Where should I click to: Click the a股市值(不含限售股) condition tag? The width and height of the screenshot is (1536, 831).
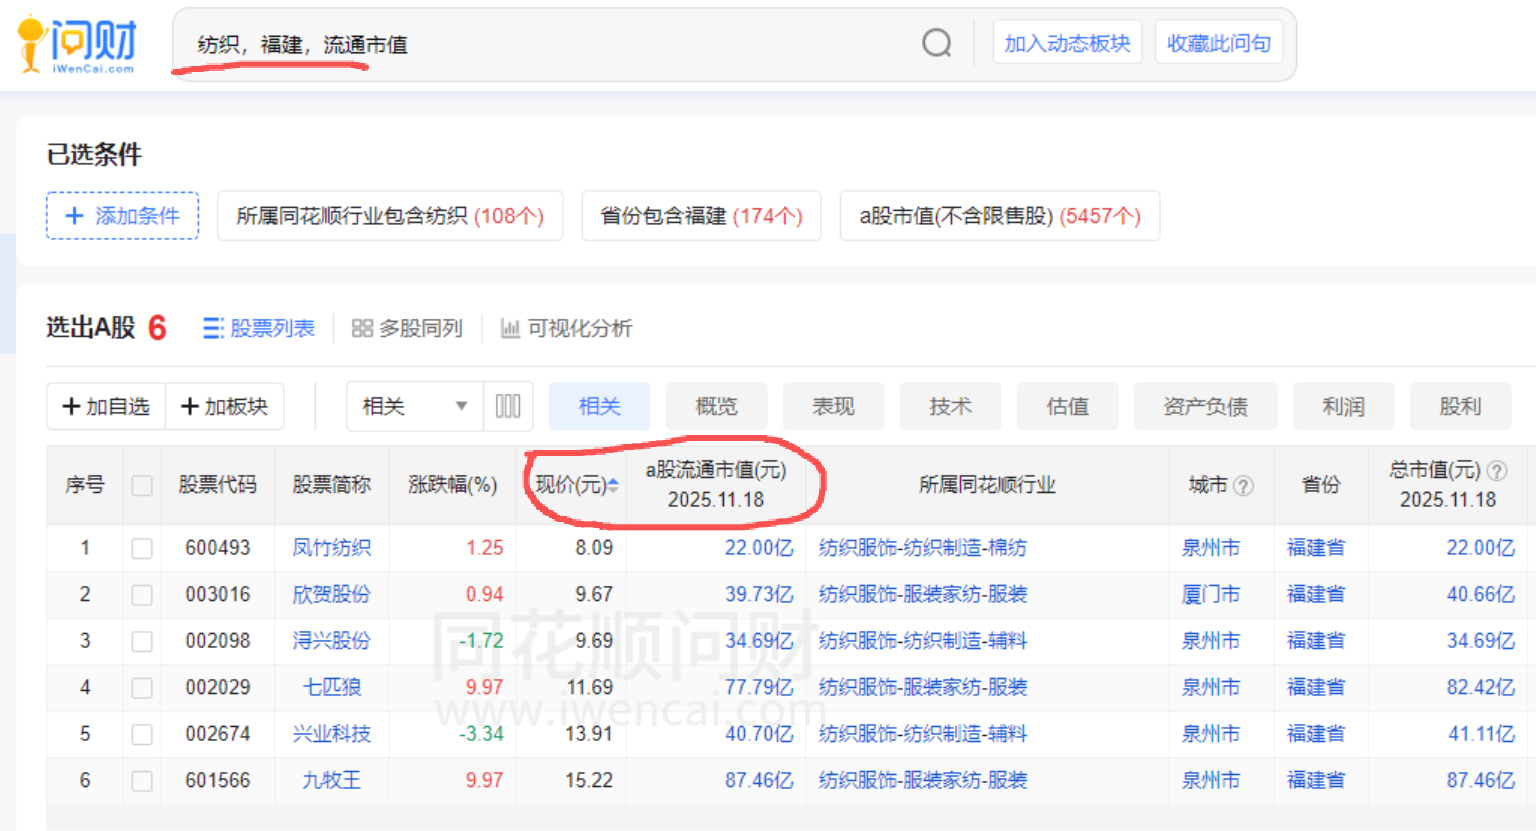1000,215
